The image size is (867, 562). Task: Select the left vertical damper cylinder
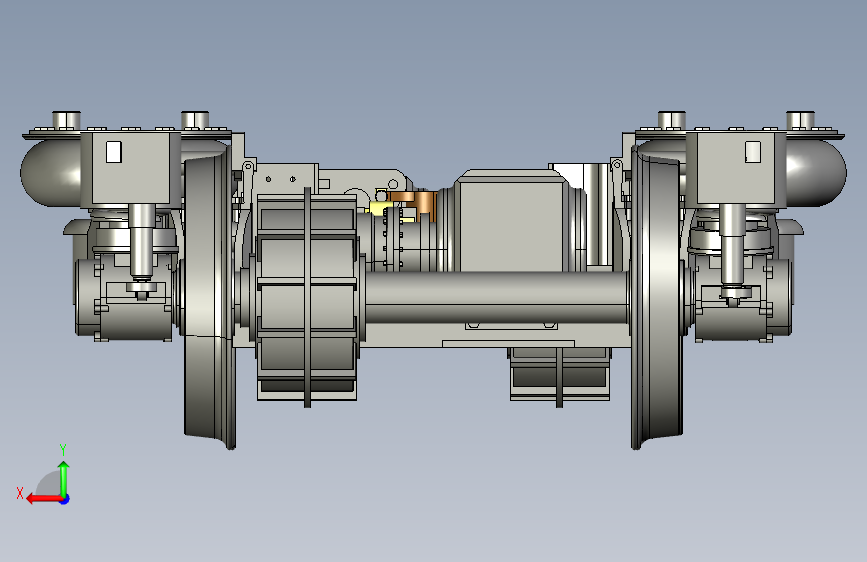click(x=142, y=241)
